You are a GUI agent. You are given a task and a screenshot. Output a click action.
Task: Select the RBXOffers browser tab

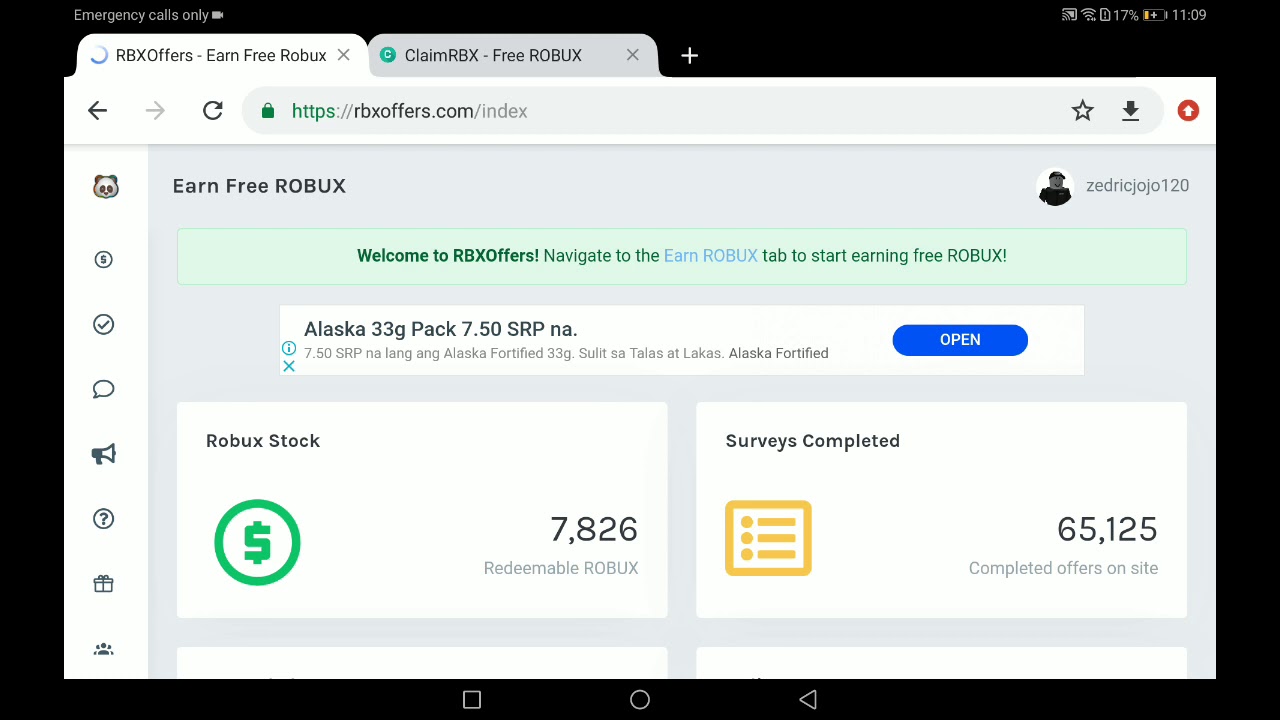(220, 56)
